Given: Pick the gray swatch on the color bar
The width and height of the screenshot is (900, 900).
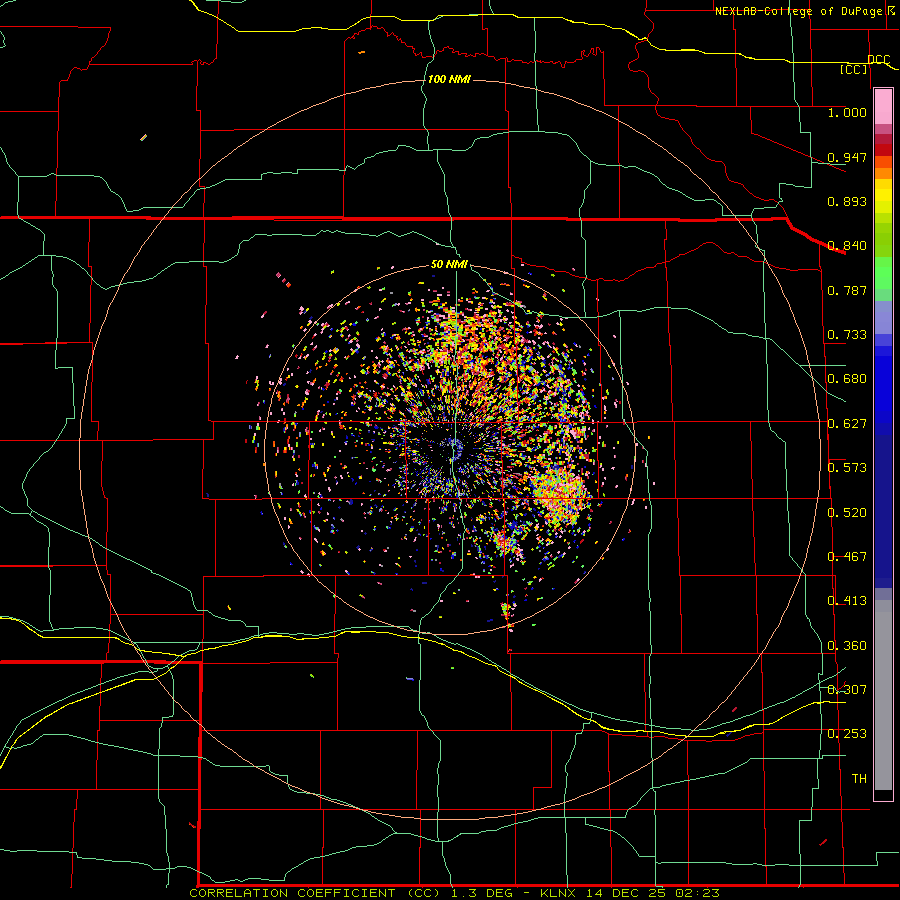Looking at the screenshot, I should [883, 695].
